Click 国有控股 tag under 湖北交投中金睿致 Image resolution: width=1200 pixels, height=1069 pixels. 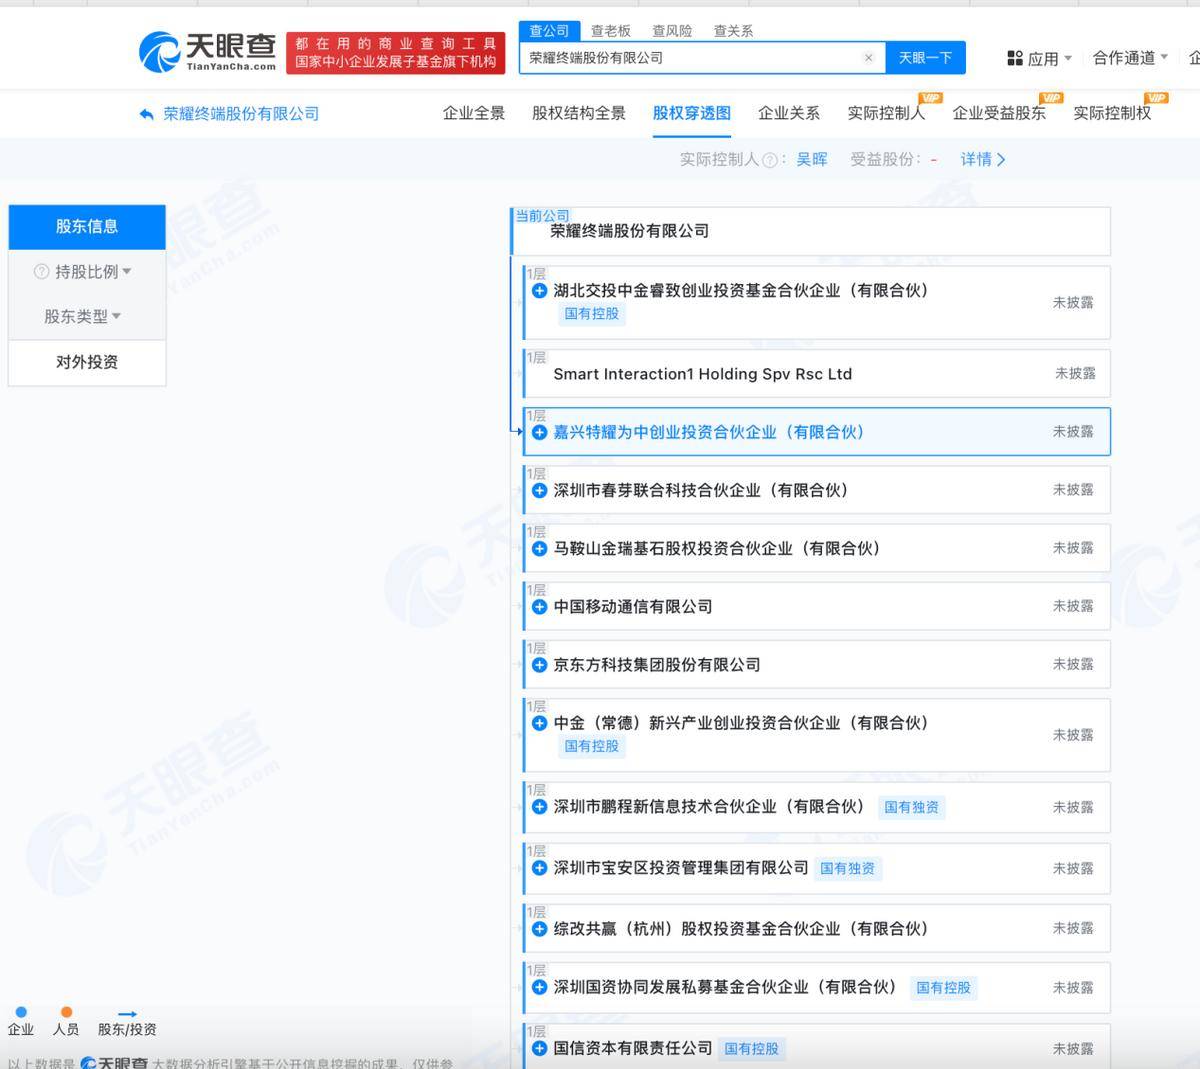(x=592, y=314)
